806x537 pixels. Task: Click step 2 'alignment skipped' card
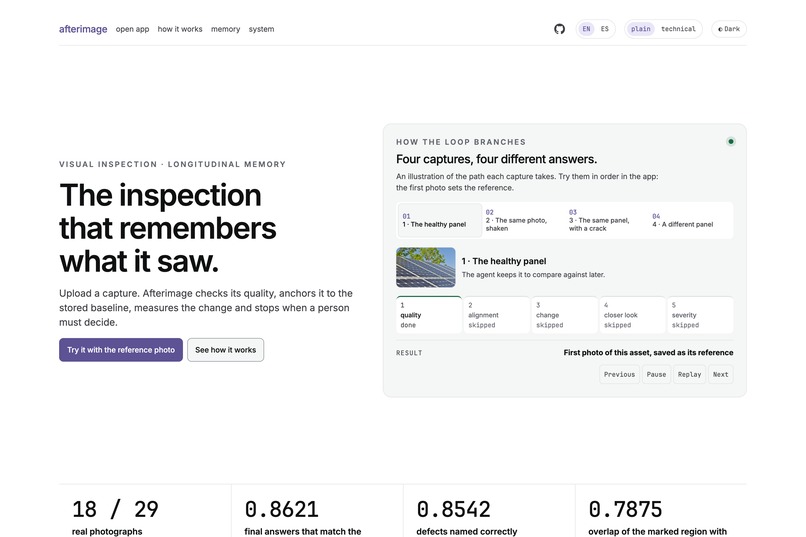click(497, 315)
